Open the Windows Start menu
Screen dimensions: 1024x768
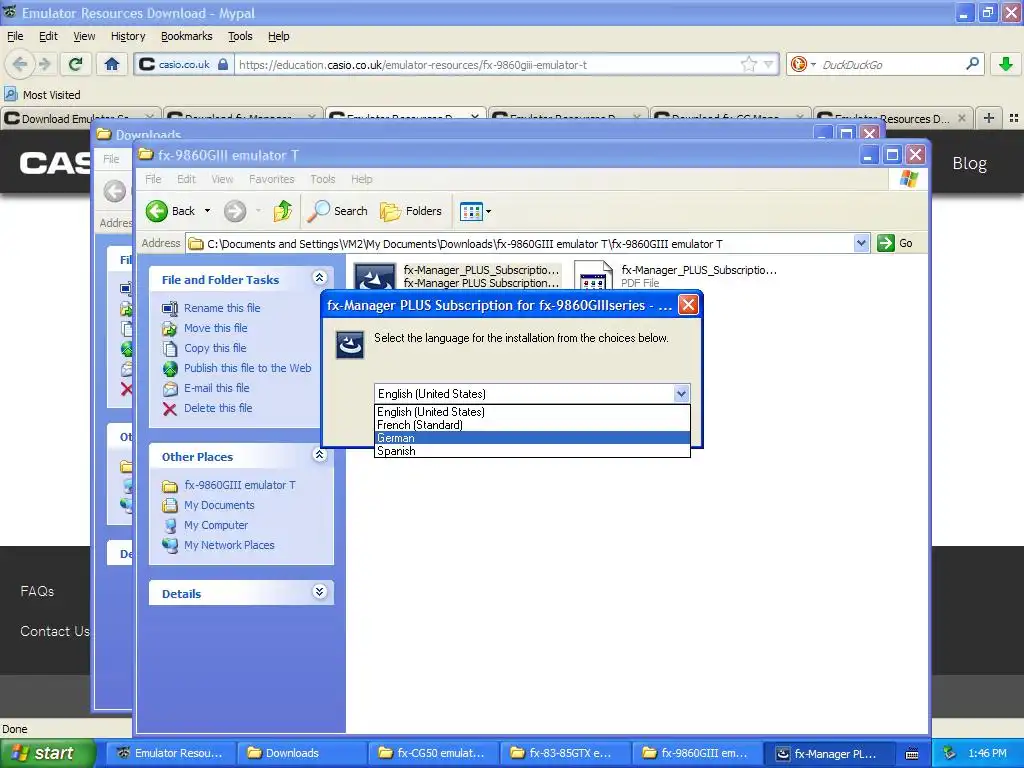[x=47, y=753]
